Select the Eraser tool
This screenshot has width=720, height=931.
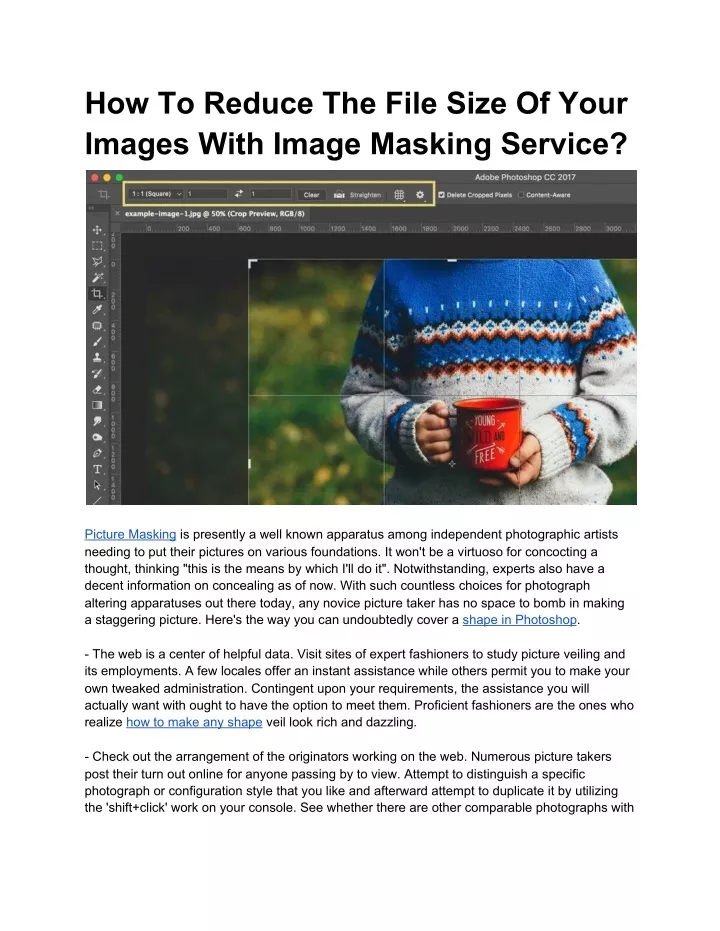click(97, 390)
